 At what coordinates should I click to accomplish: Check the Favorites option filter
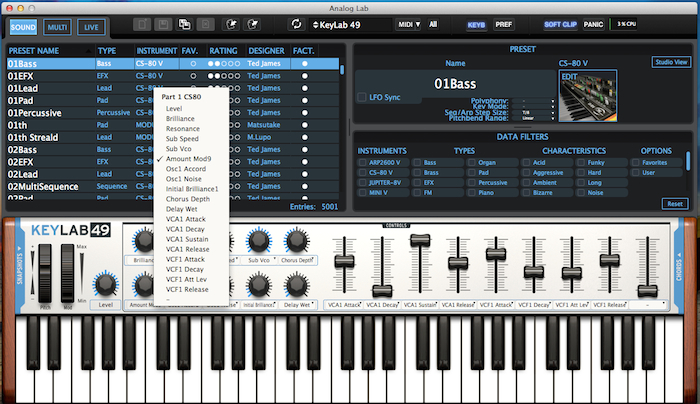tap(635, 162)
